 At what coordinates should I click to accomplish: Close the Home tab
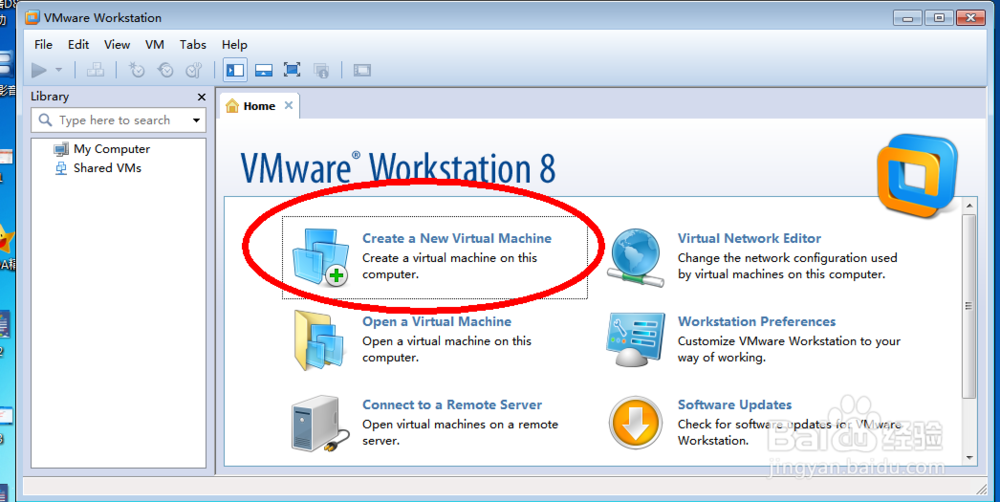pos(289,105)
